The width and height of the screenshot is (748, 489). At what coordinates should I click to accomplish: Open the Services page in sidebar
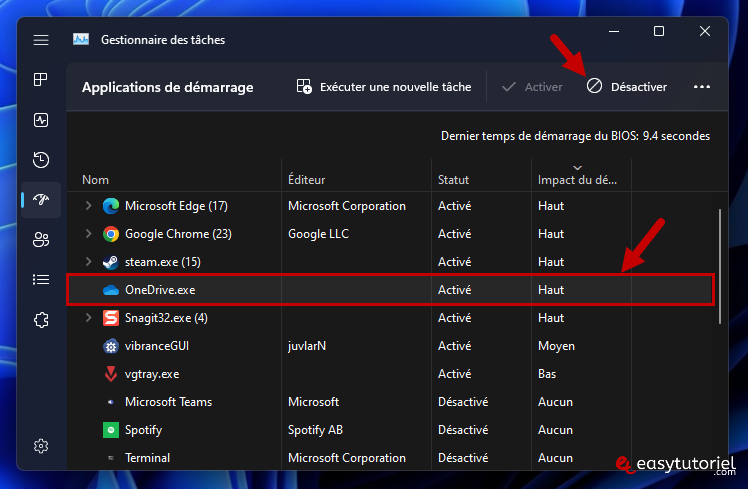(x=41, y=320)
